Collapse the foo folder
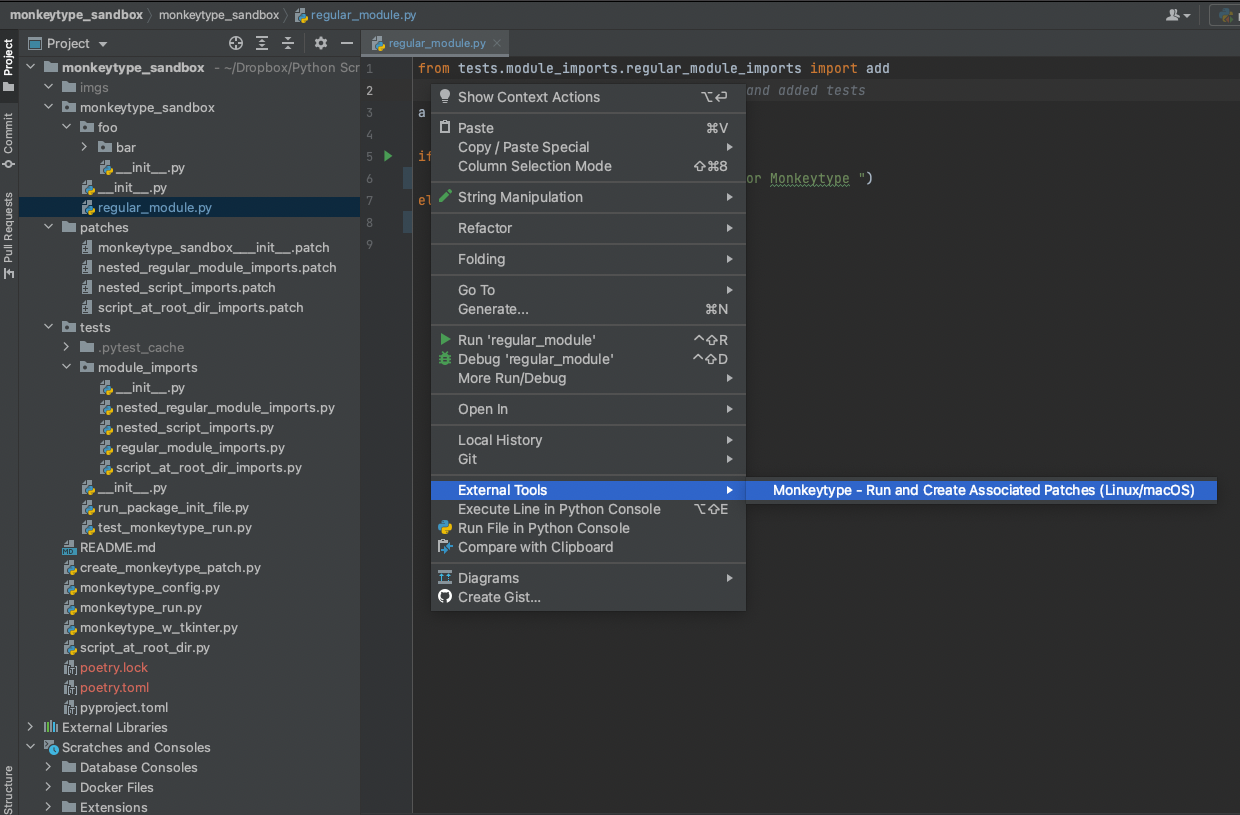 [66, 127]
